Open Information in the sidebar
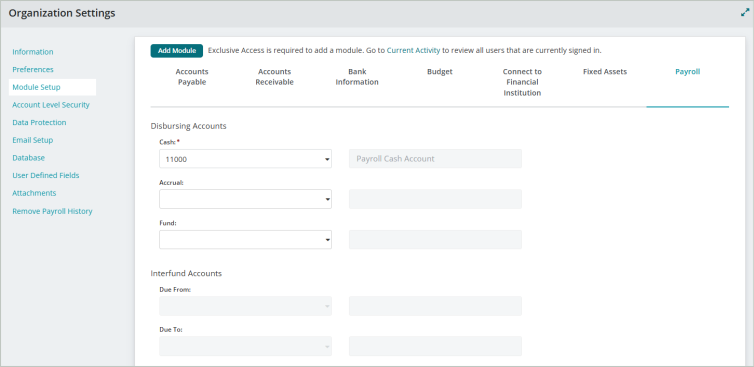754x367 pixels. pos(33,52)
